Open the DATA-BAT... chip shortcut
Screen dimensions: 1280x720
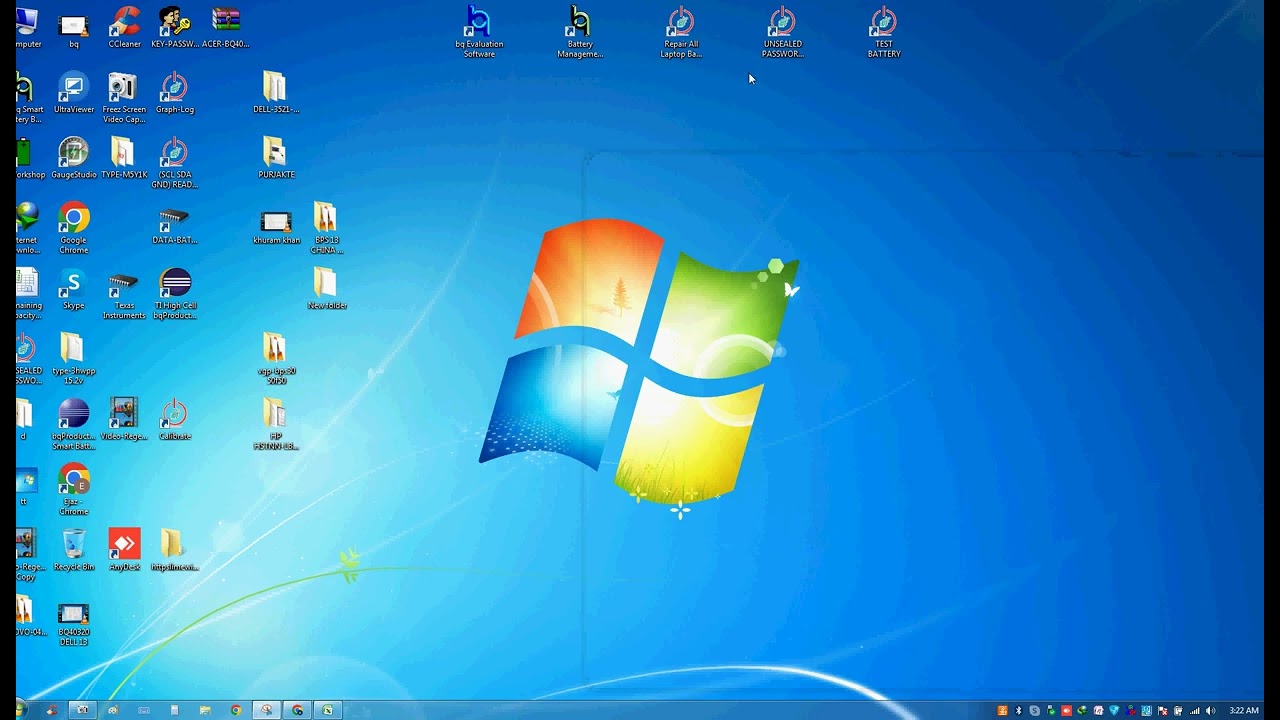coord(174,224)
